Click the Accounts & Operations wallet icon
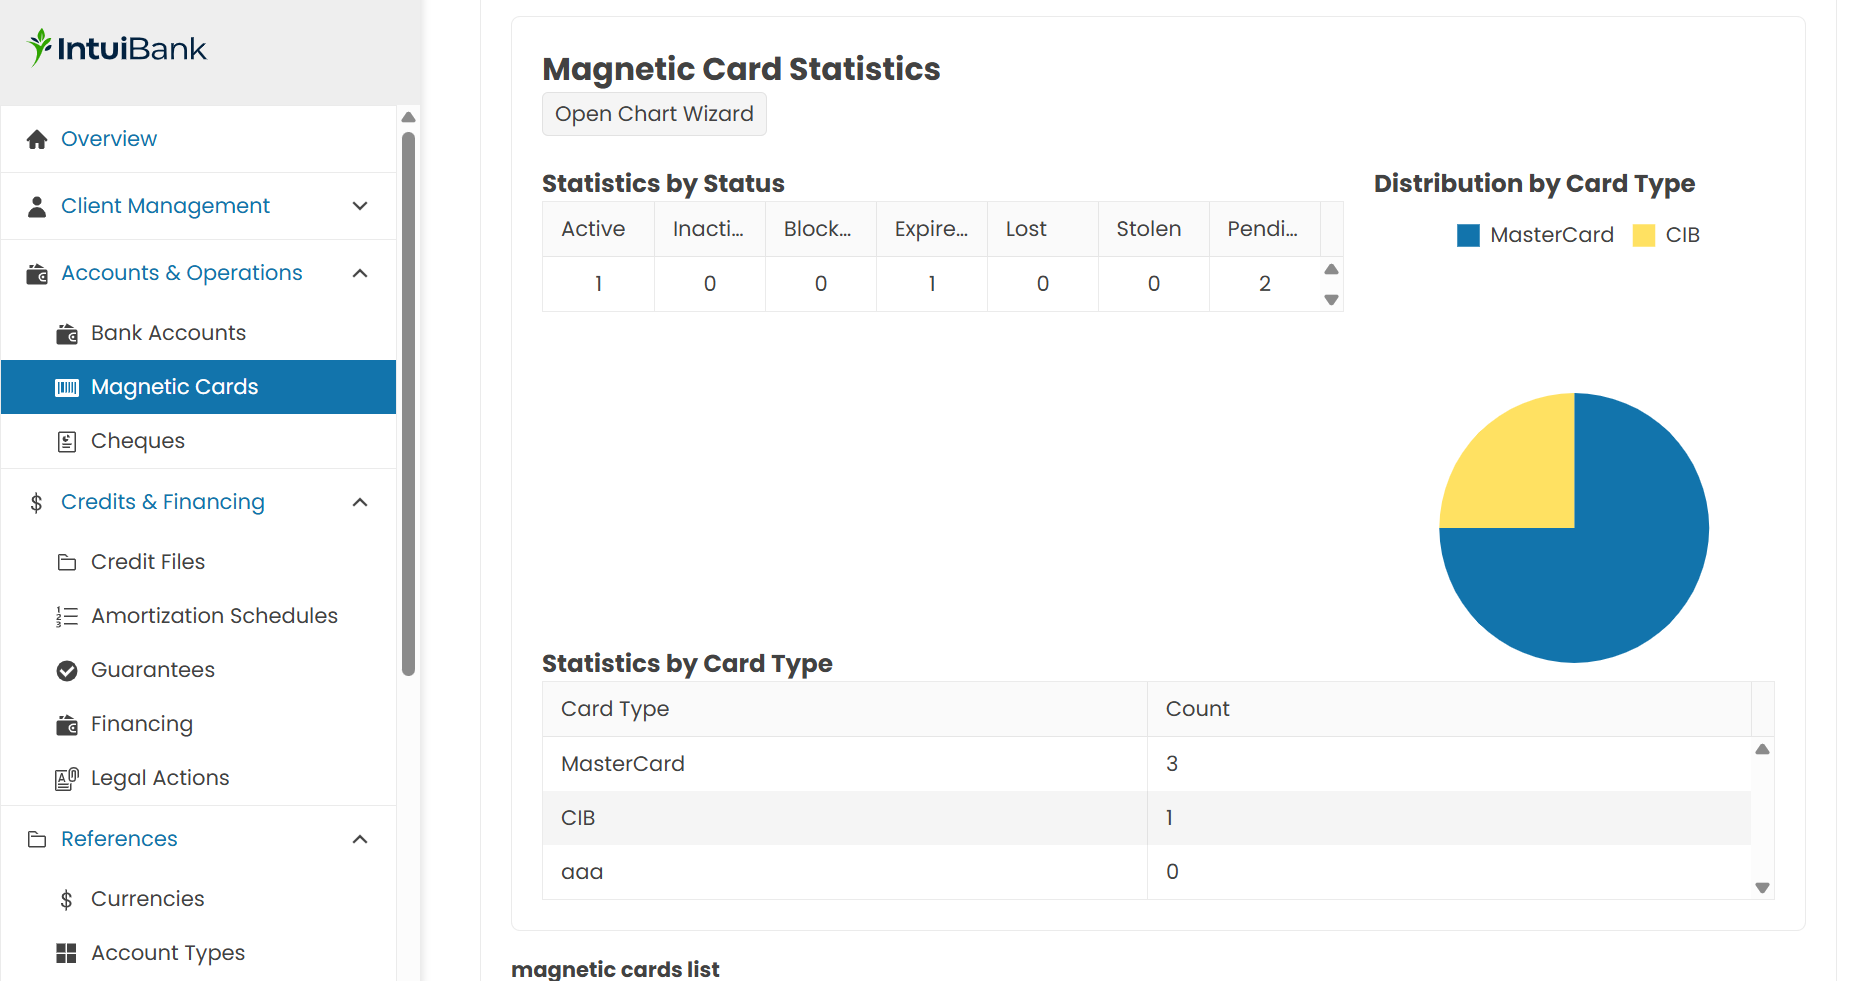The height and width of the screenshot is (981, 1855). point(37,273)
